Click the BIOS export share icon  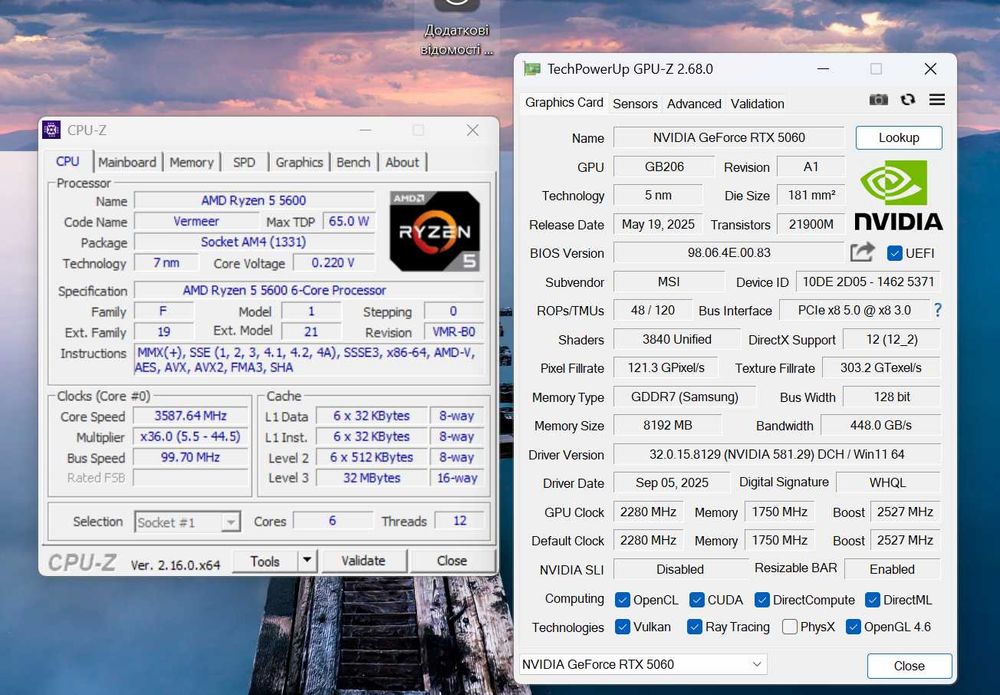tap(862, 252)
